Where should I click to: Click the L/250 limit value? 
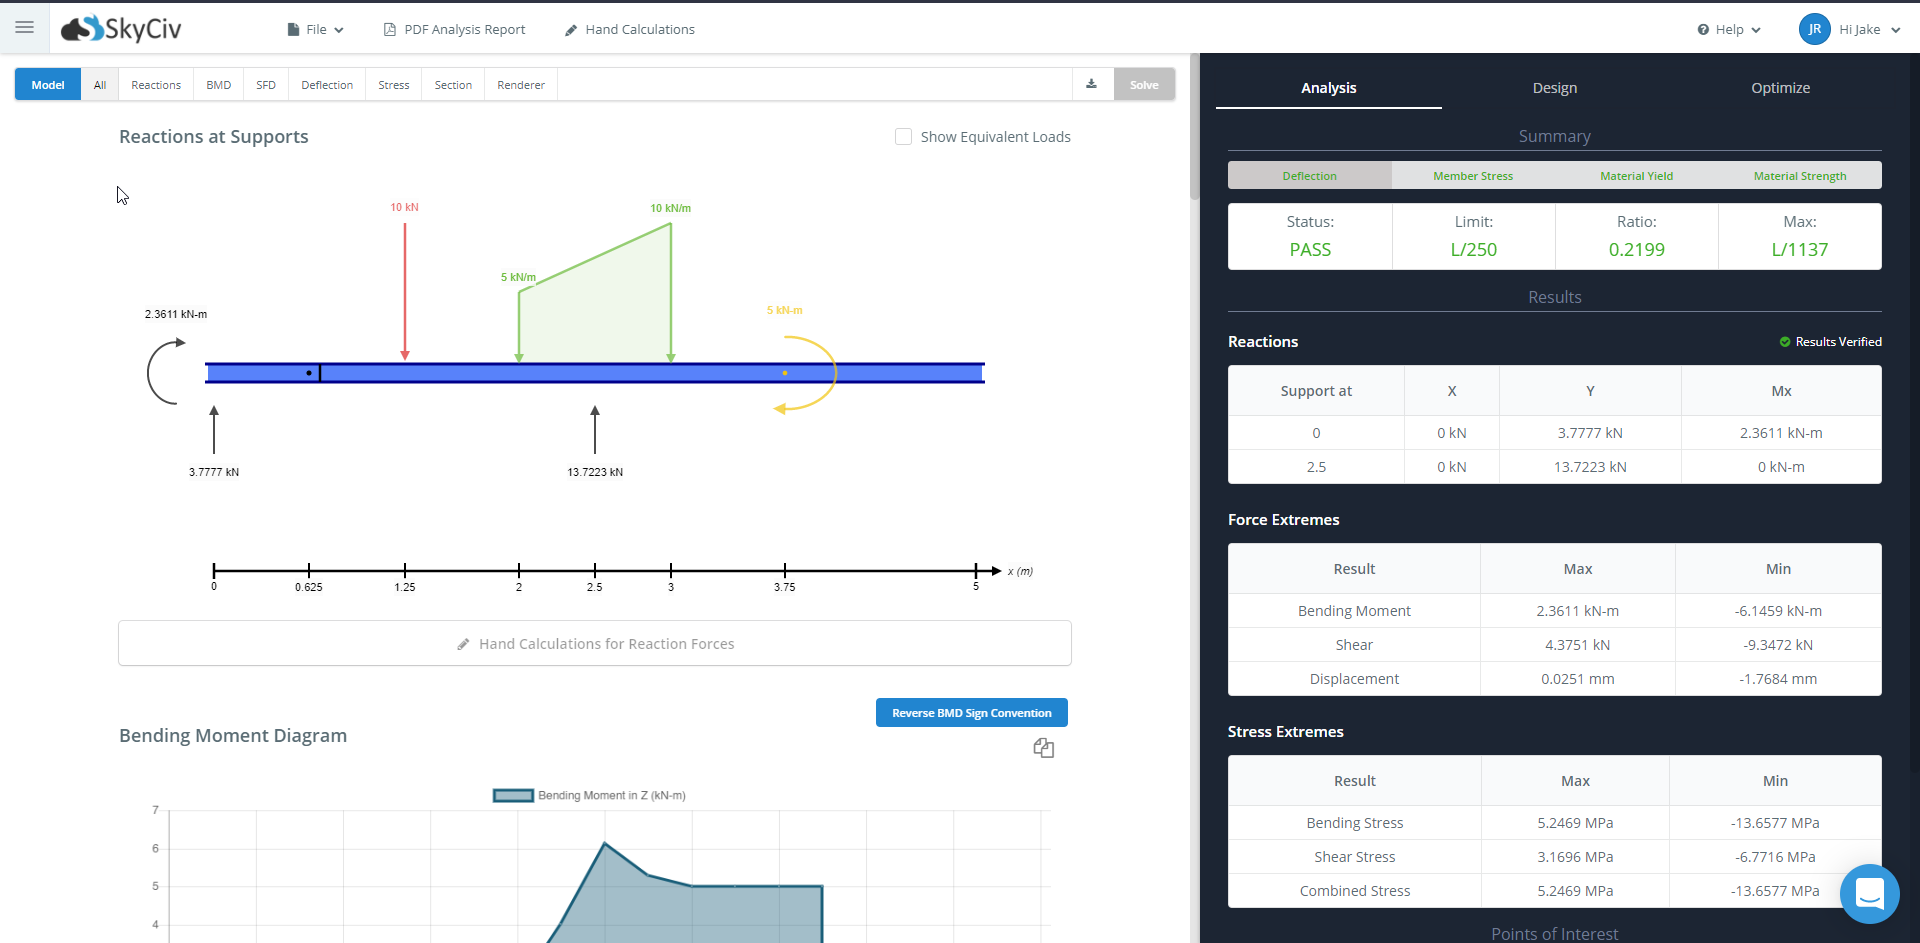pos(1474,250)
